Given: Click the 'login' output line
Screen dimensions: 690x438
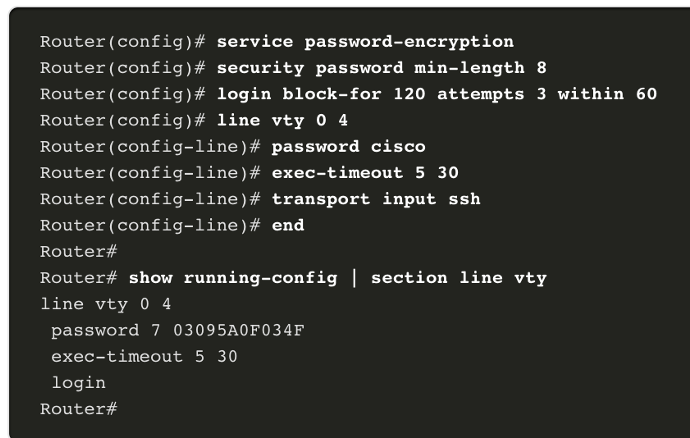Looking at the screenshot, I should pos(79,383).
